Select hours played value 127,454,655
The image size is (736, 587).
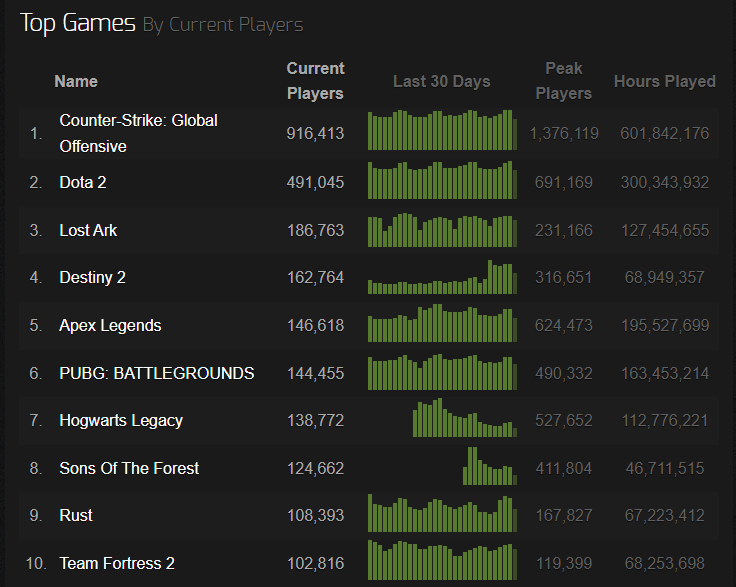(x=665, y=230)
